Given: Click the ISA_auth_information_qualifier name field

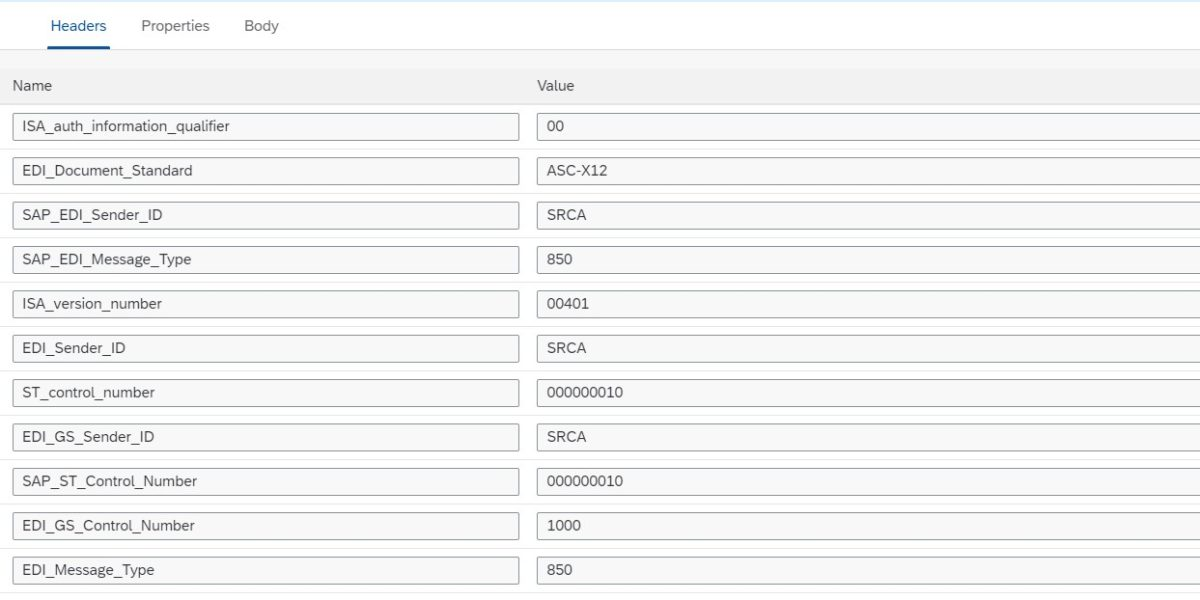Looking at the screenshot, I should 266,126.
